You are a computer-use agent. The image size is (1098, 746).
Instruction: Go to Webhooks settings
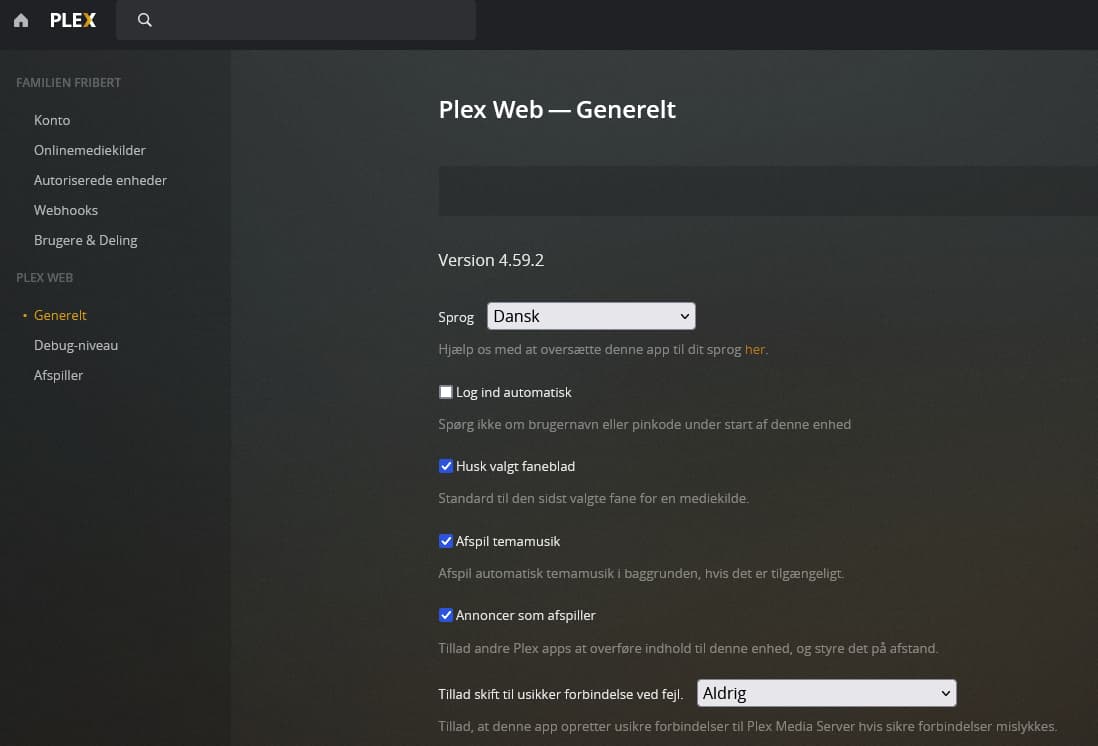(x=66, y=210)
